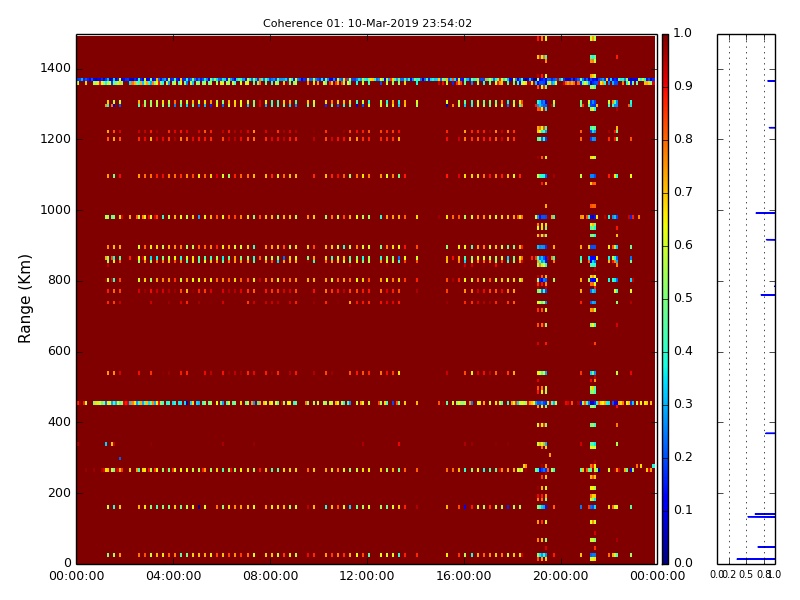
Task: Click the 1200 range tick label
Action: (x=56, y=139)
